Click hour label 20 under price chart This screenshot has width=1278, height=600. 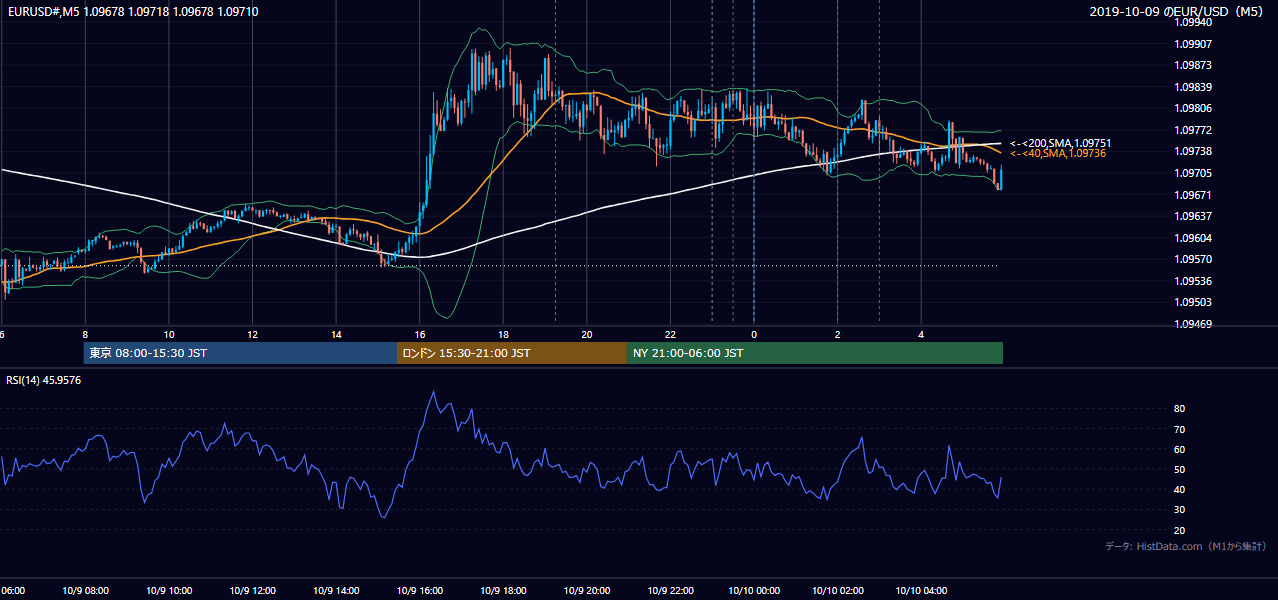coord(587,335)
